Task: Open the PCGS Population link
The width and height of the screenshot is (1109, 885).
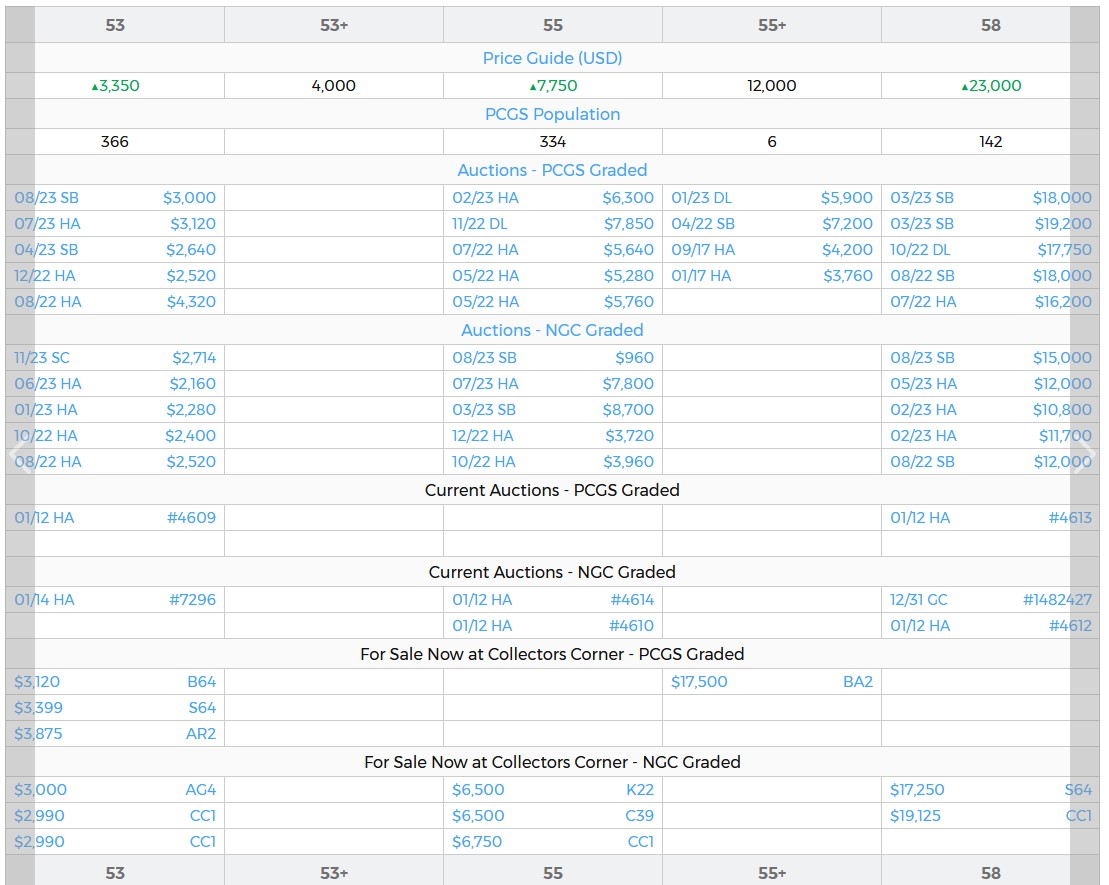Action: point(552,114)
